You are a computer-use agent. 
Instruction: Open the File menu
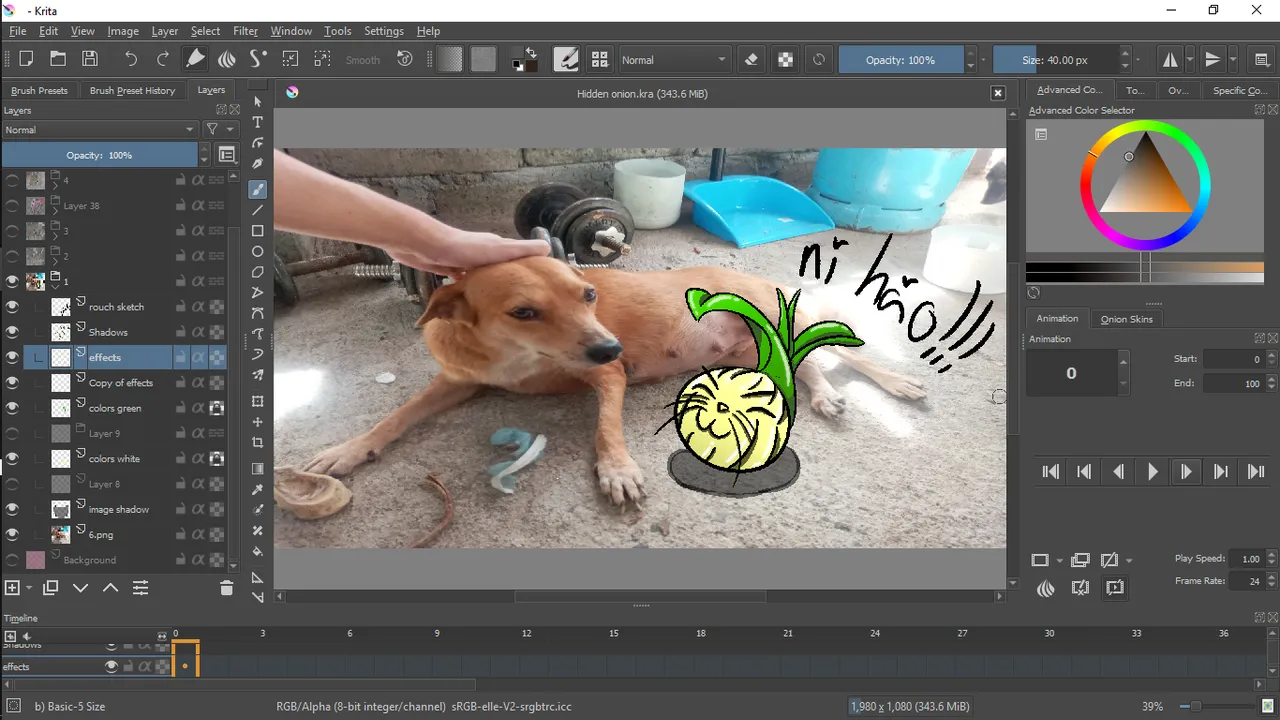(18, 31)
